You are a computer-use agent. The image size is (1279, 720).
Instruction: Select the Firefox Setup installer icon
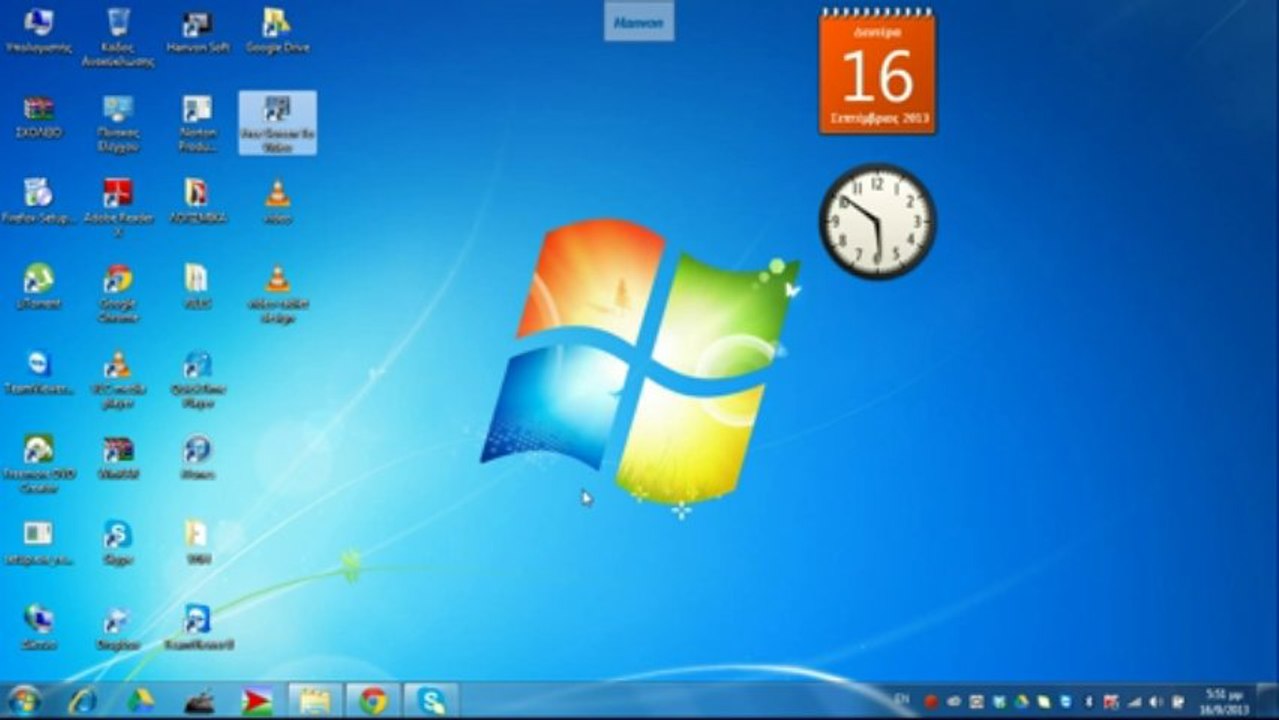(38, 202)
